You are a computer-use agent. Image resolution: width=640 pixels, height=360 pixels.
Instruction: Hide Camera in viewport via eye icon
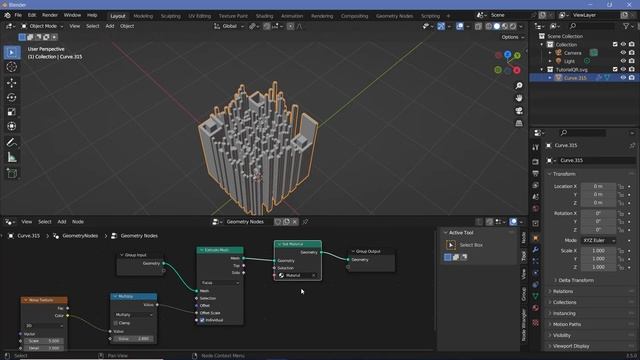click(623, 53)
